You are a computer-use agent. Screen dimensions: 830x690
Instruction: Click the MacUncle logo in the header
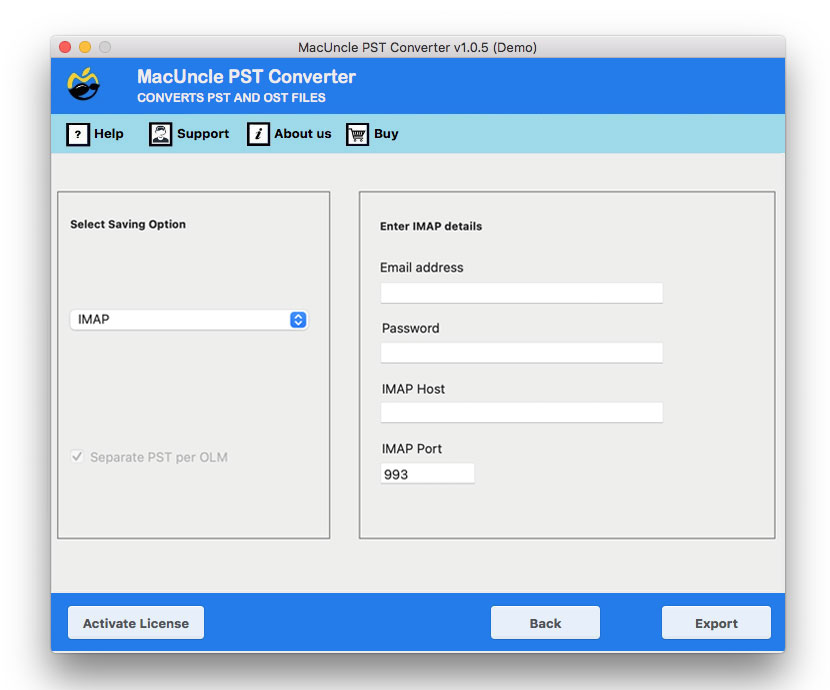84,85
